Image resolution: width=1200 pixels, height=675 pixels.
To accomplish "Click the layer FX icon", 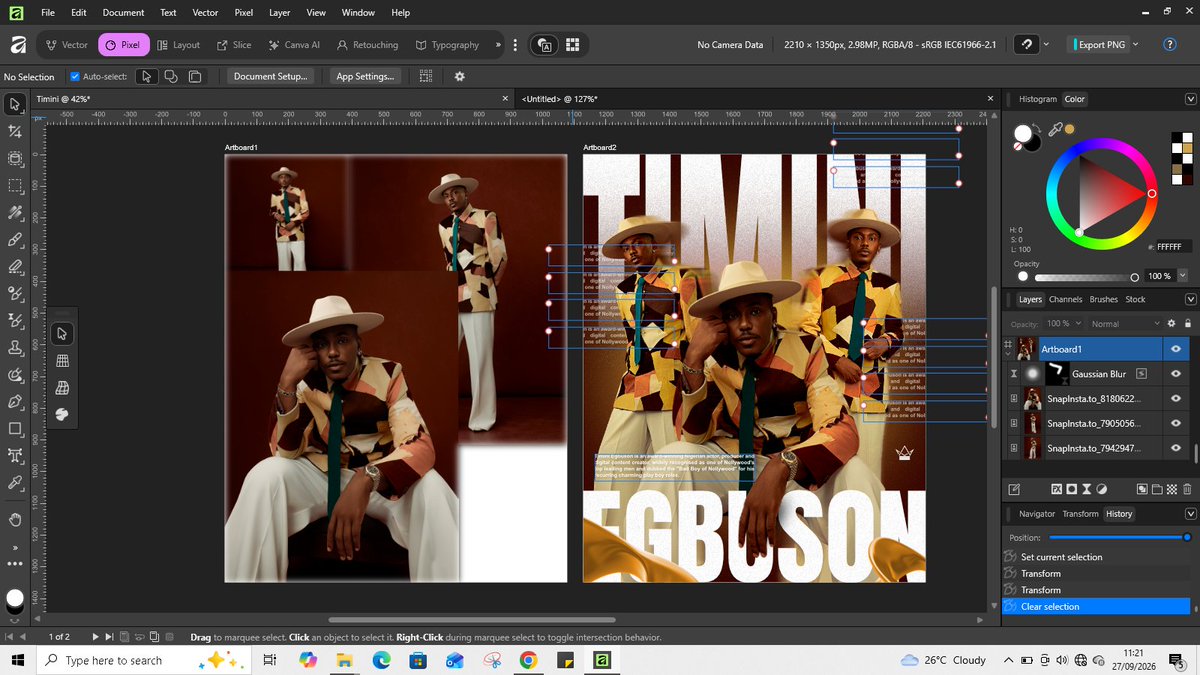I will [1056, 489].
